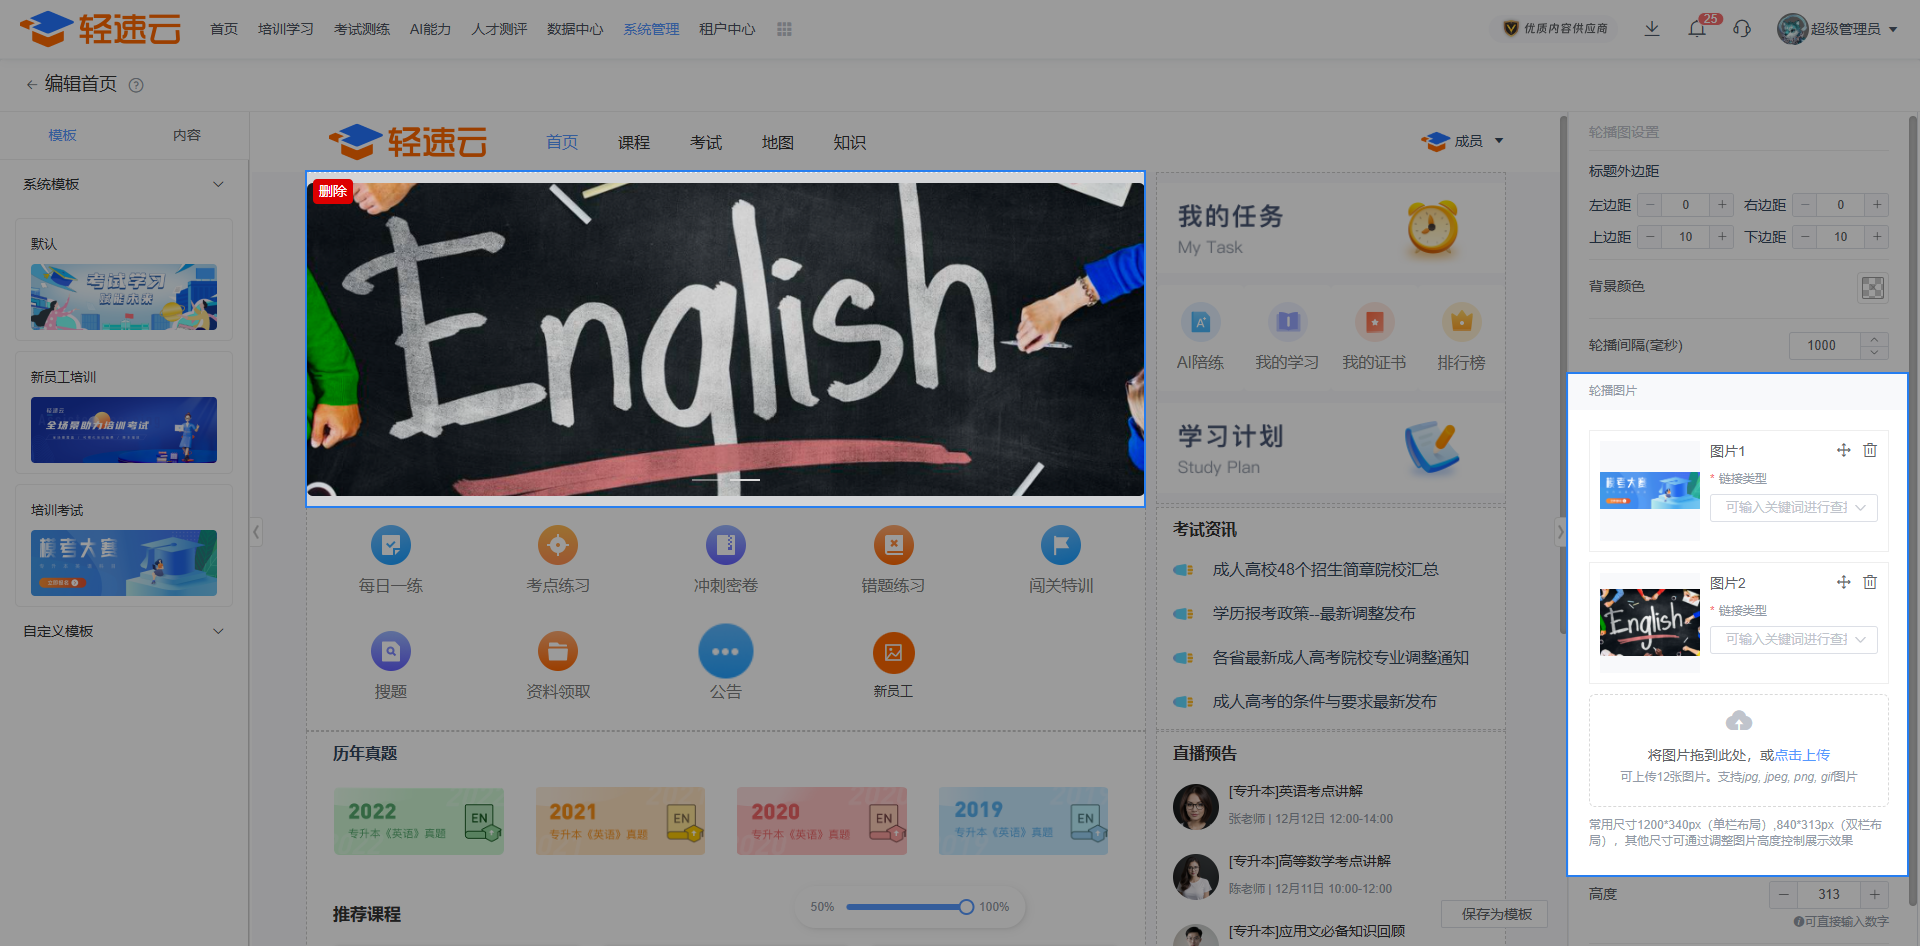Click the download icon in top bar
The image size is (1920, 946).
(1652, 29)
